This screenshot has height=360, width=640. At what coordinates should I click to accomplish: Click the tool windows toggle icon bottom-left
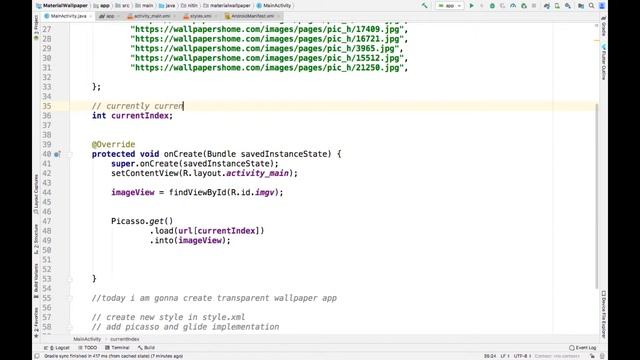pos(37,356)
